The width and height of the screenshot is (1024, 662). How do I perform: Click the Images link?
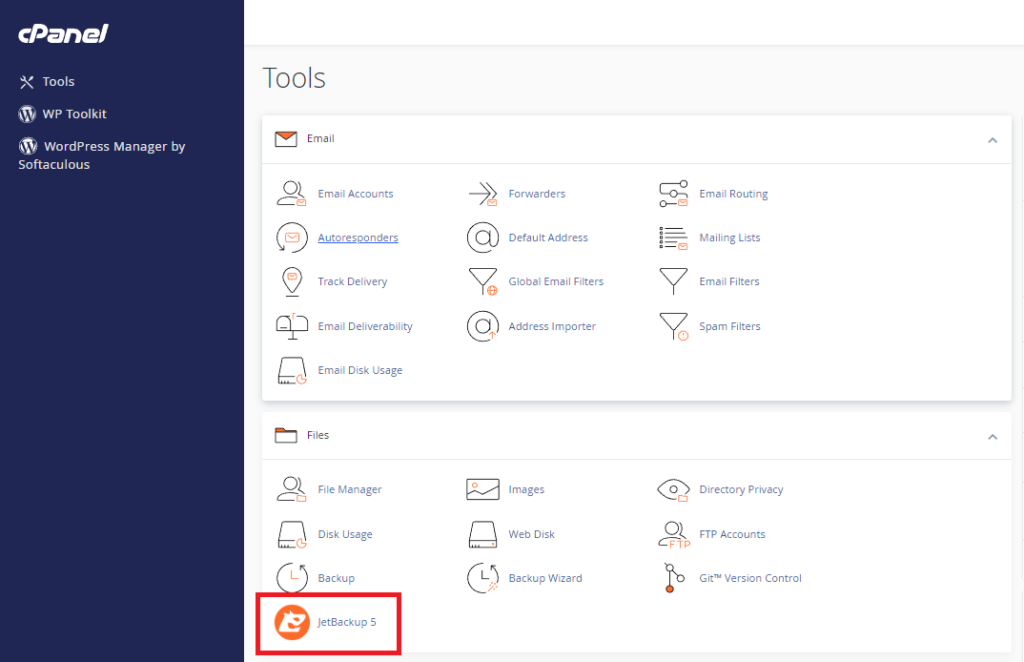point(526,490)
